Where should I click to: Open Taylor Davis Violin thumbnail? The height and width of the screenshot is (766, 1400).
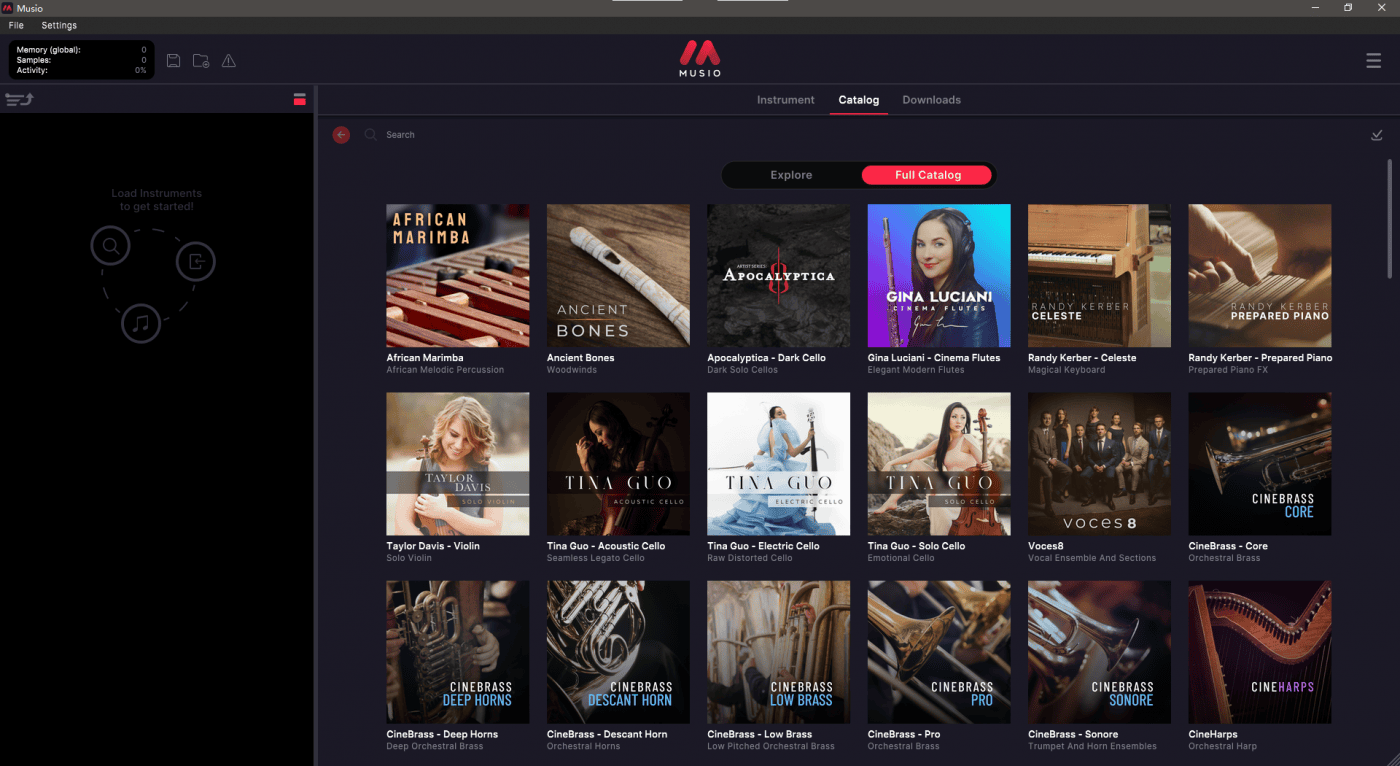pyautogui.click(x=458, y=464)
